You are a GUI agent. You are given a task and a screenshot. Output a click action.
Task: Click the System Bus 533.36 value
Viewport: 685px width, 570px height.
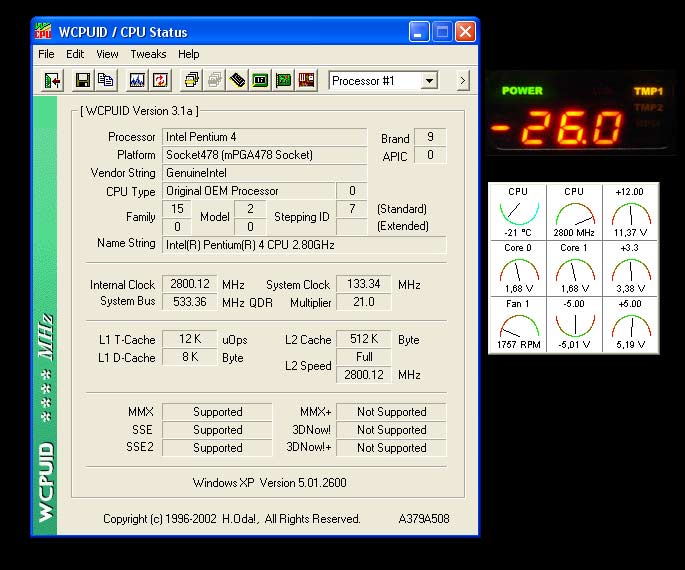point(190,302)
